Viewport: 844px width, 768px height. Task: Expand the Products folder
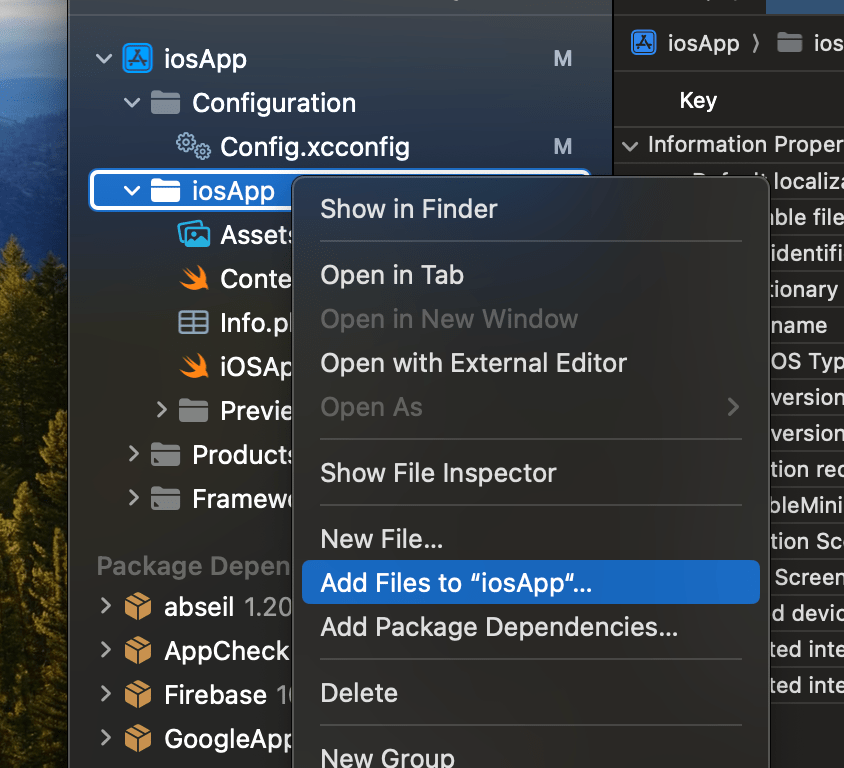click(133, 455)
